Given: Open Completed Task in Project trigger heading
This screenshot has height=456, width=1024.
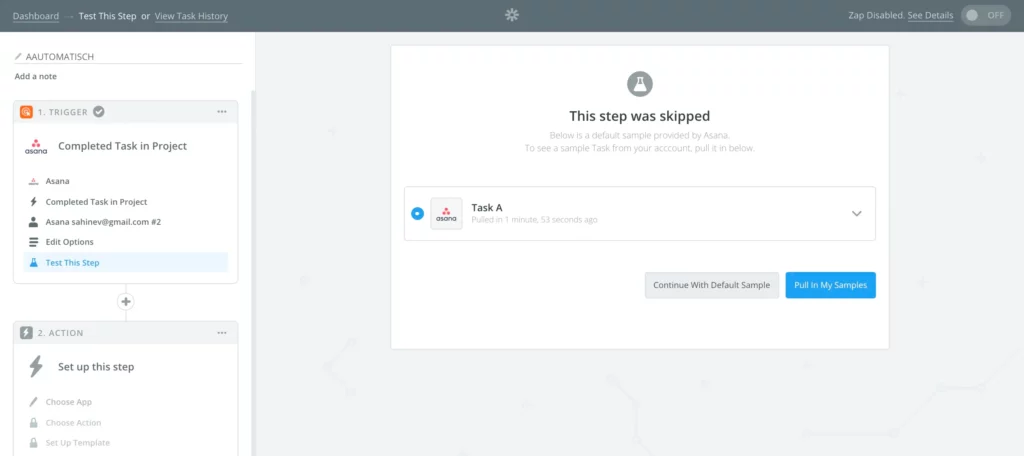Looking at the screenshot, I should pos(123,146).
